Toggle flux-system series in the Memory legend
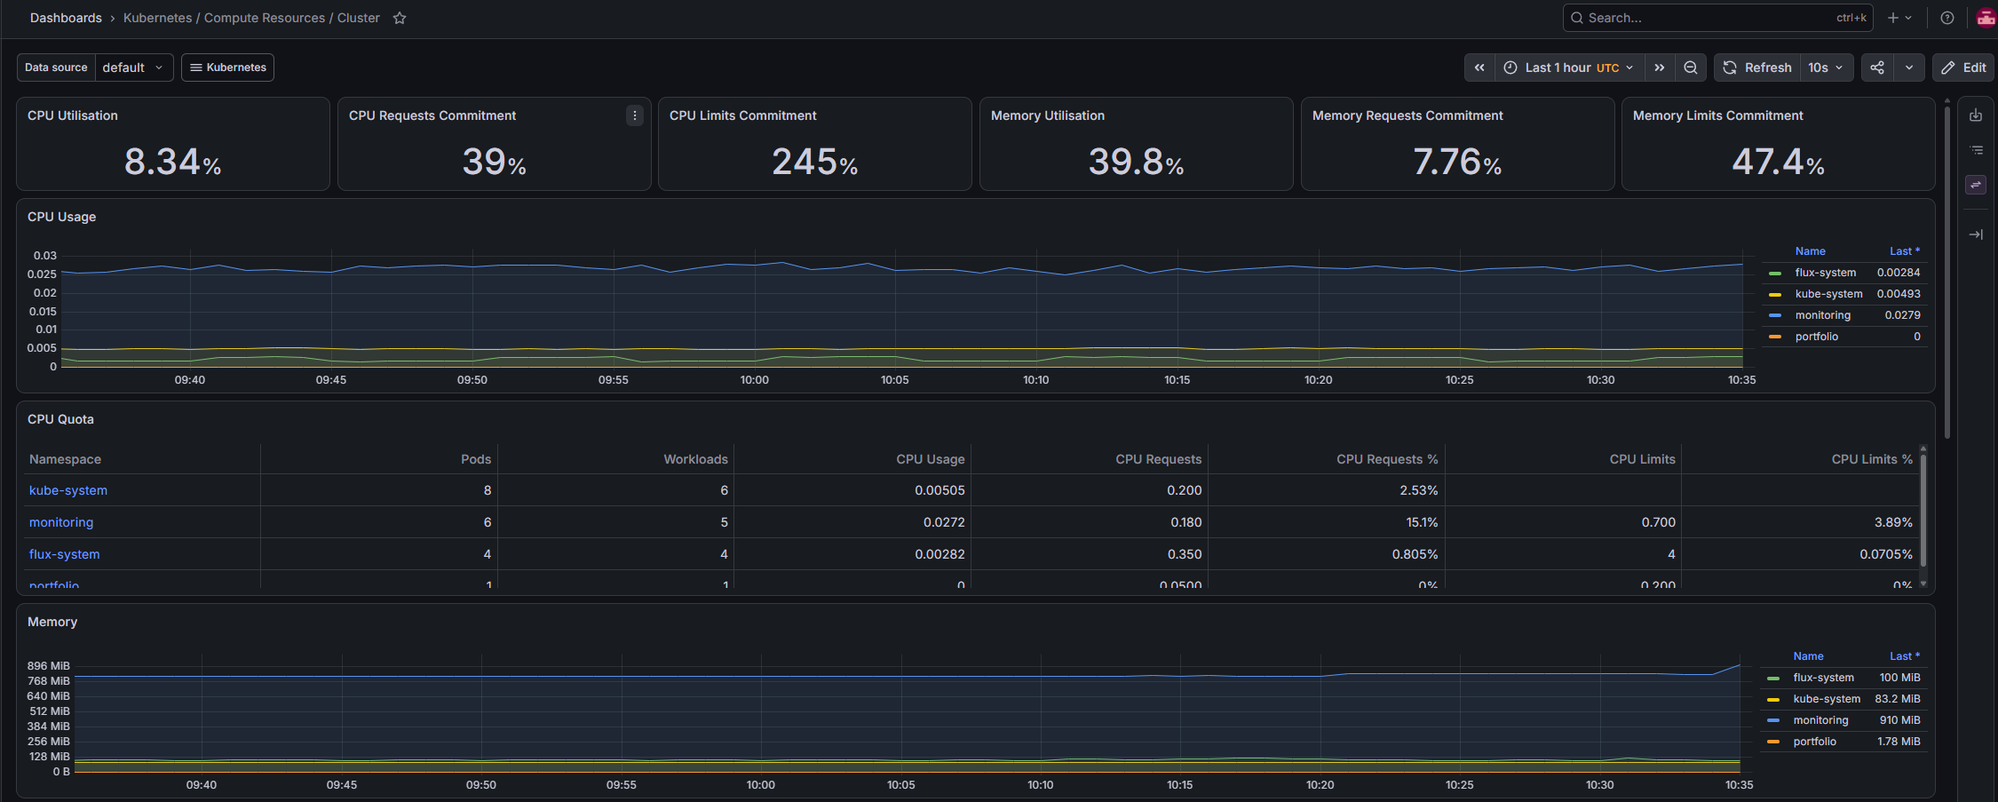Screen dimensions: 1998x802 click(1823, 678)
